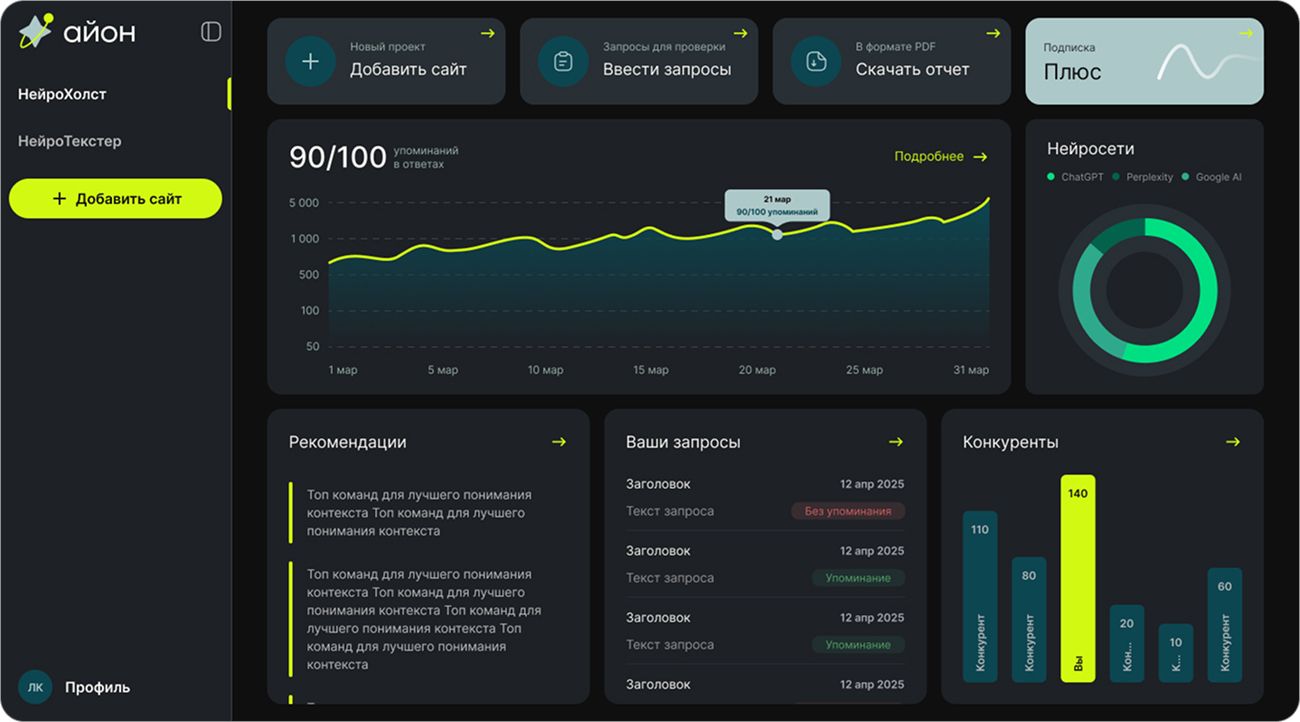The height and width of the screenshot is (722, 1300).
Task: Open Рекомендации via its arrow icon
Action: 559,442
